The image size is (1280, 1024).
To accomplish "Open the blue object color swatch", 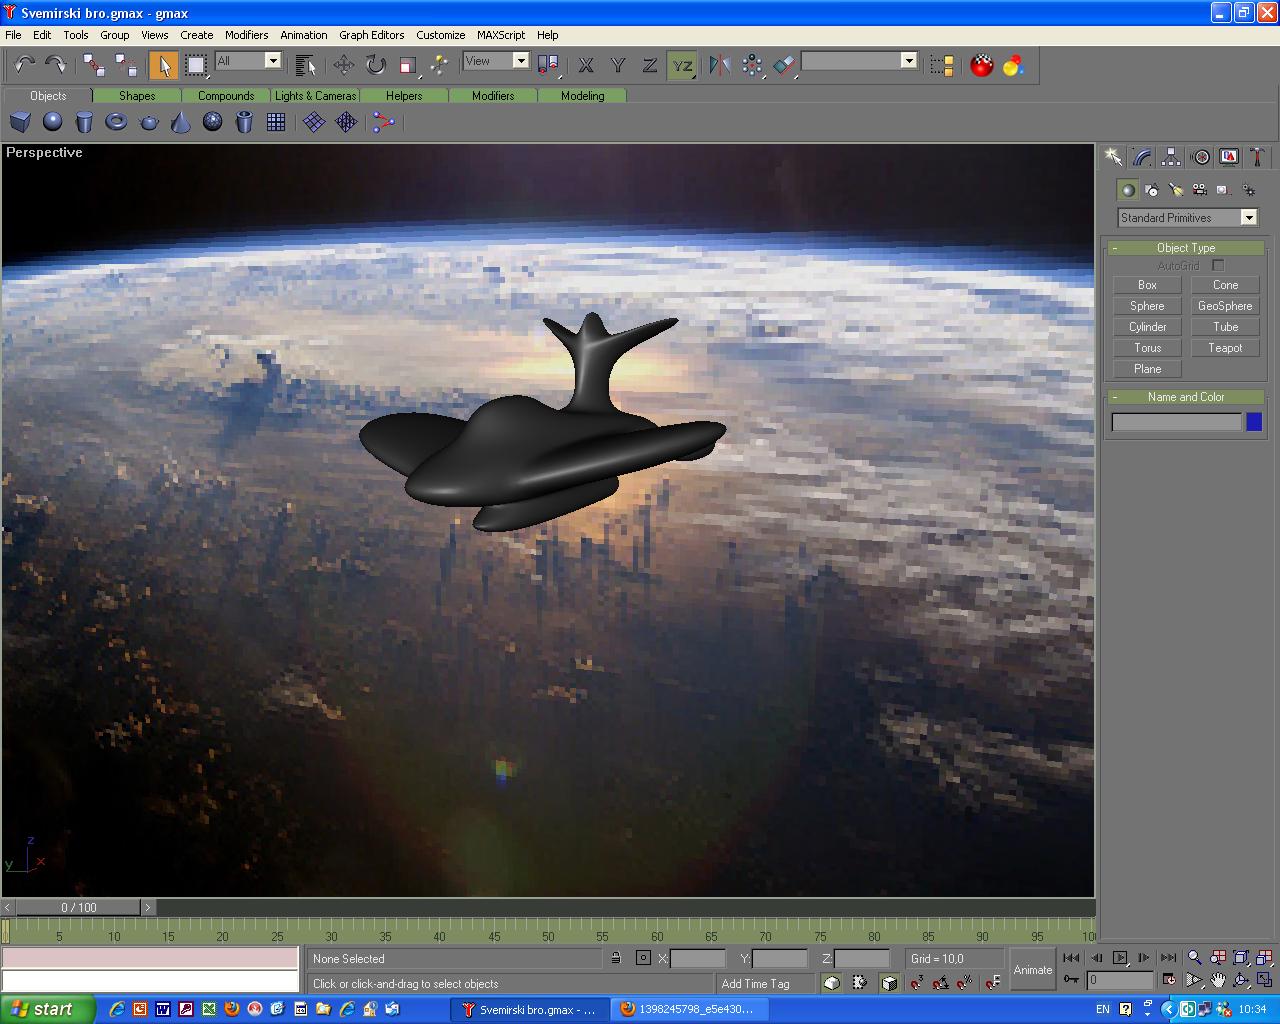I will tap(1254, 422).
